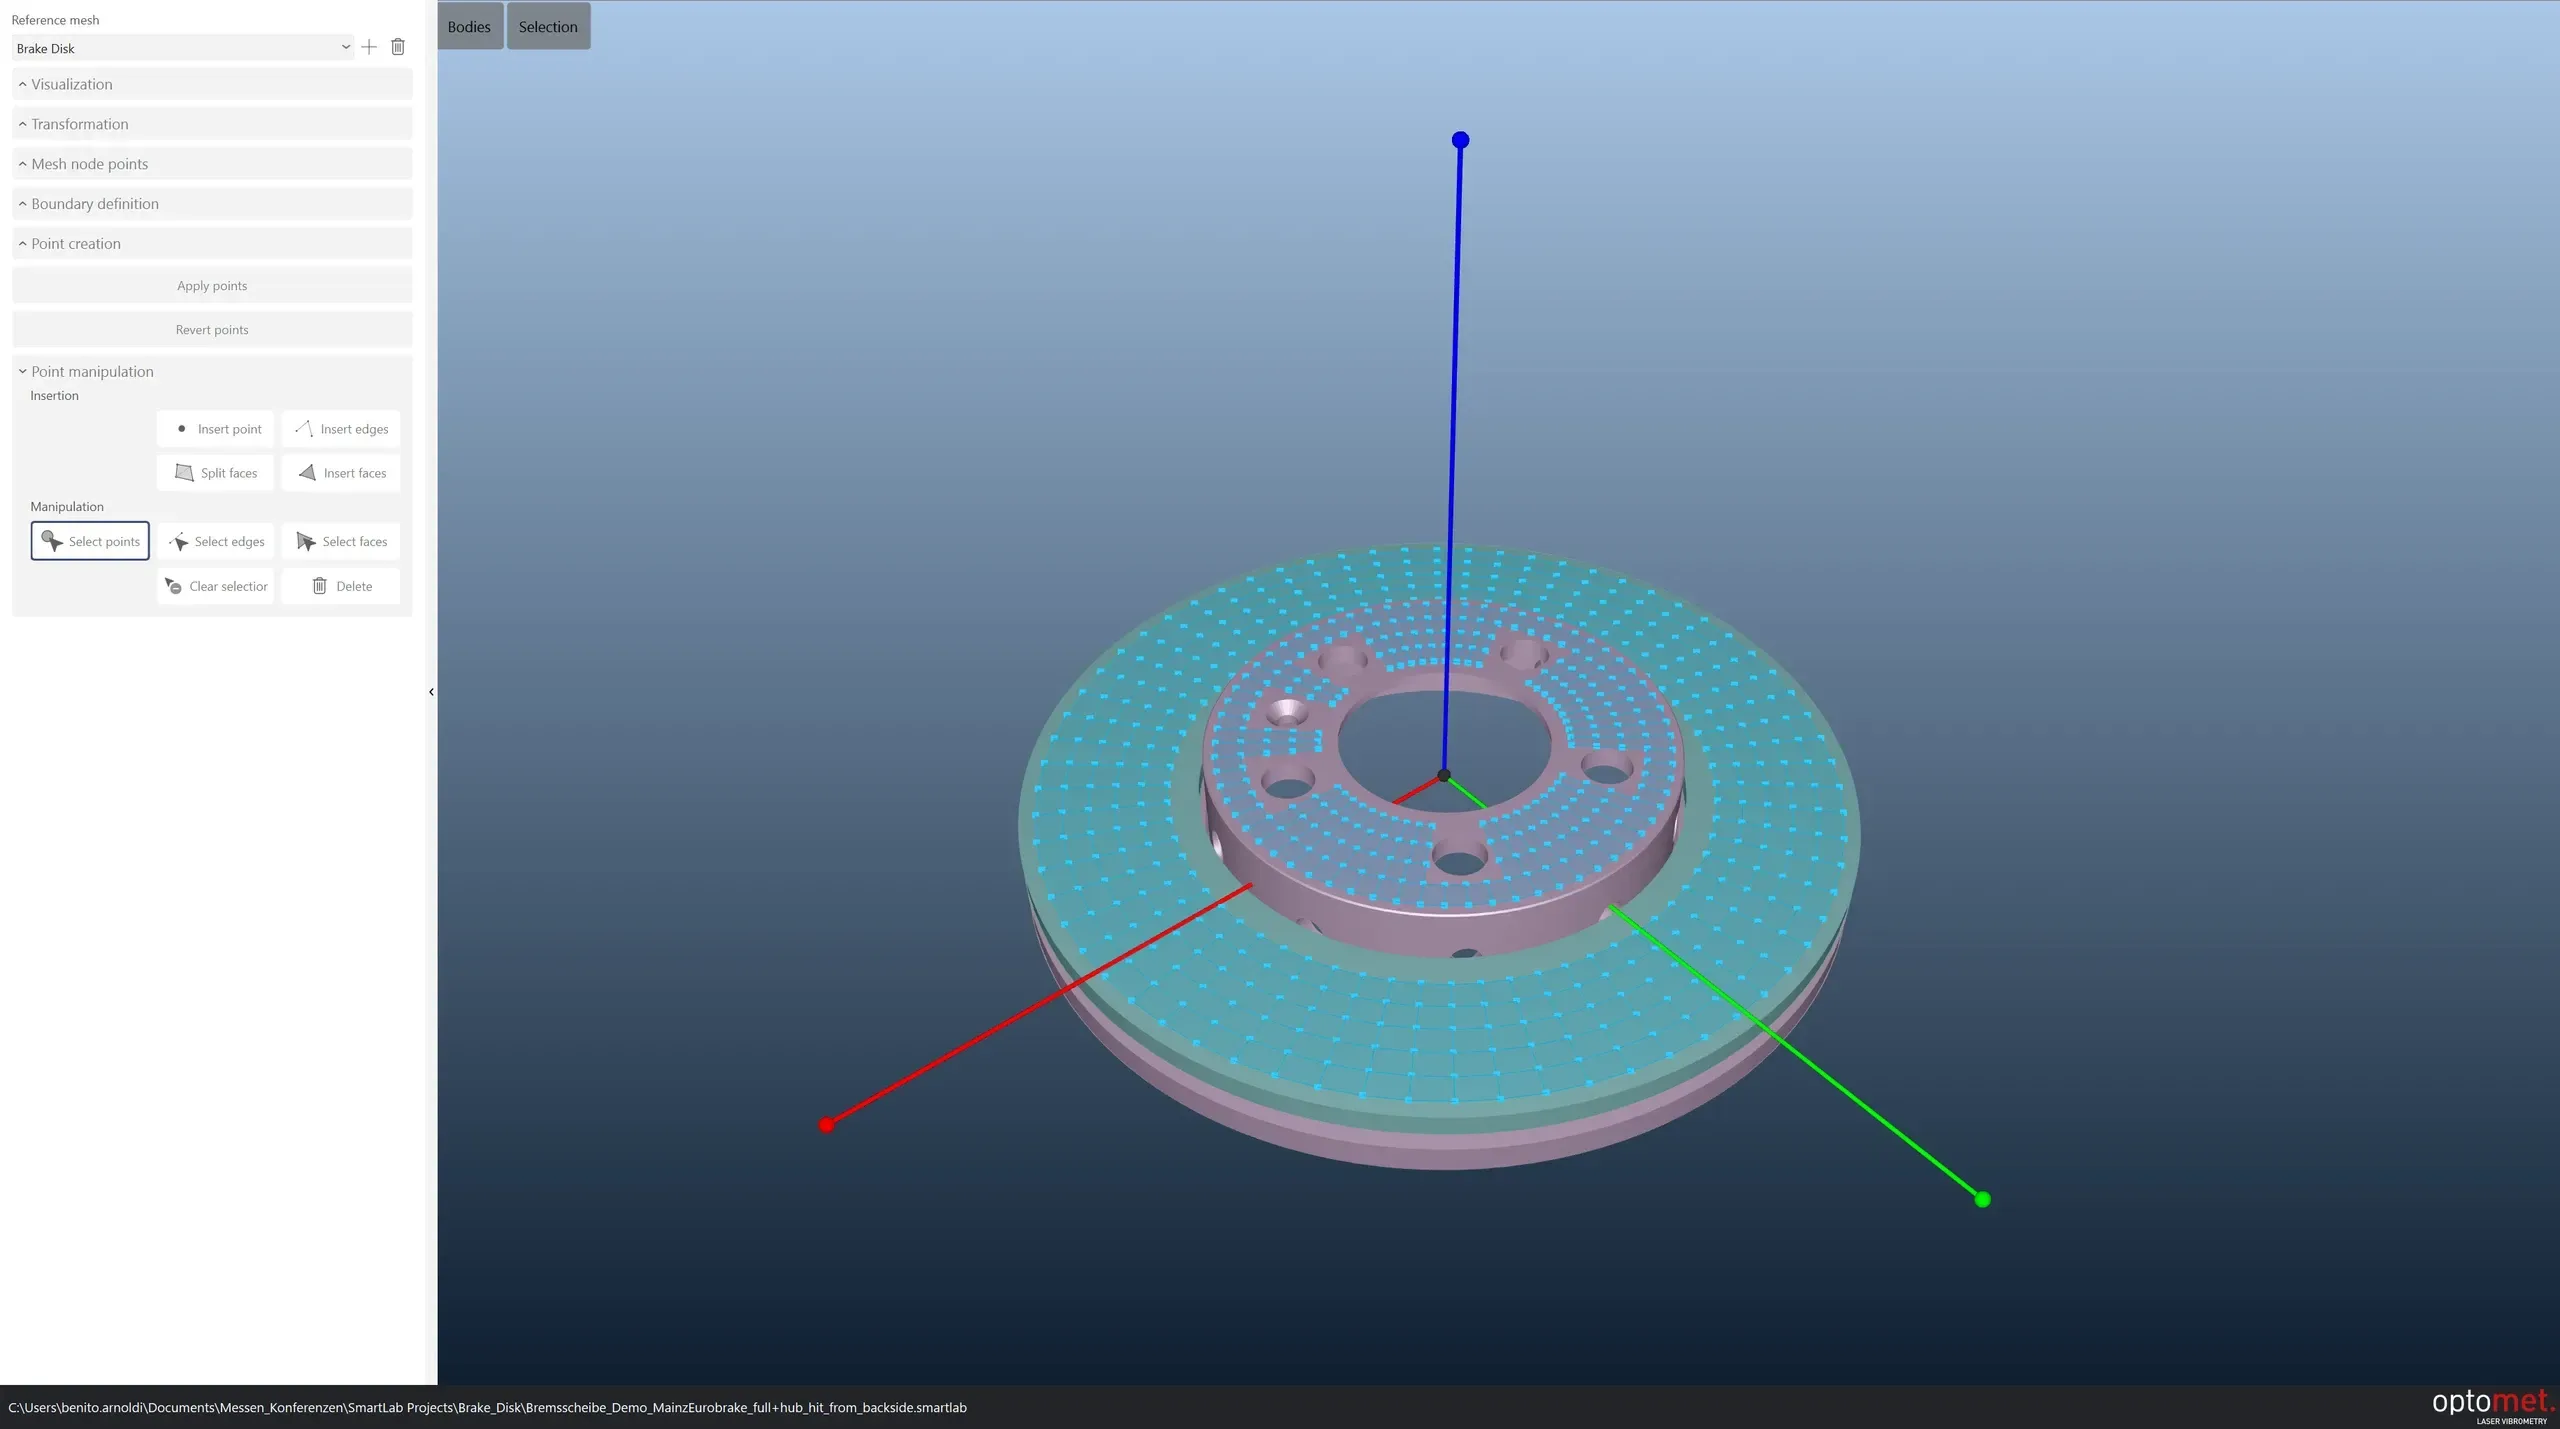Click the green Y-axis handle
Viewport: 2560px width, 1429px height.
[1983, 1199]
